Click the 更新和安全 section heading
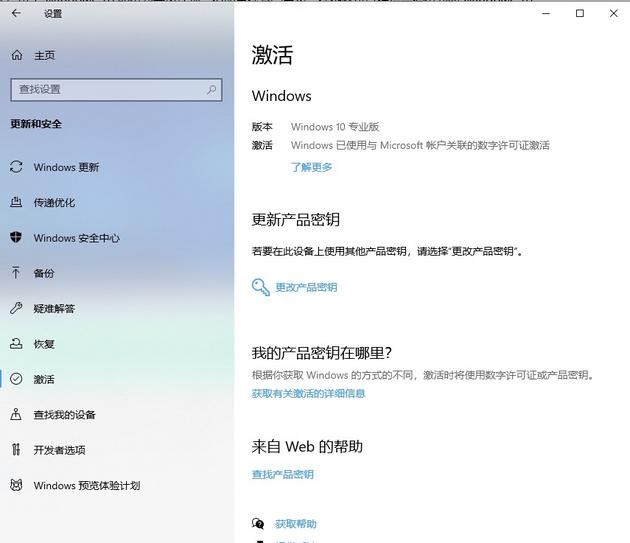The image size is (630, 543). (36, 124)
